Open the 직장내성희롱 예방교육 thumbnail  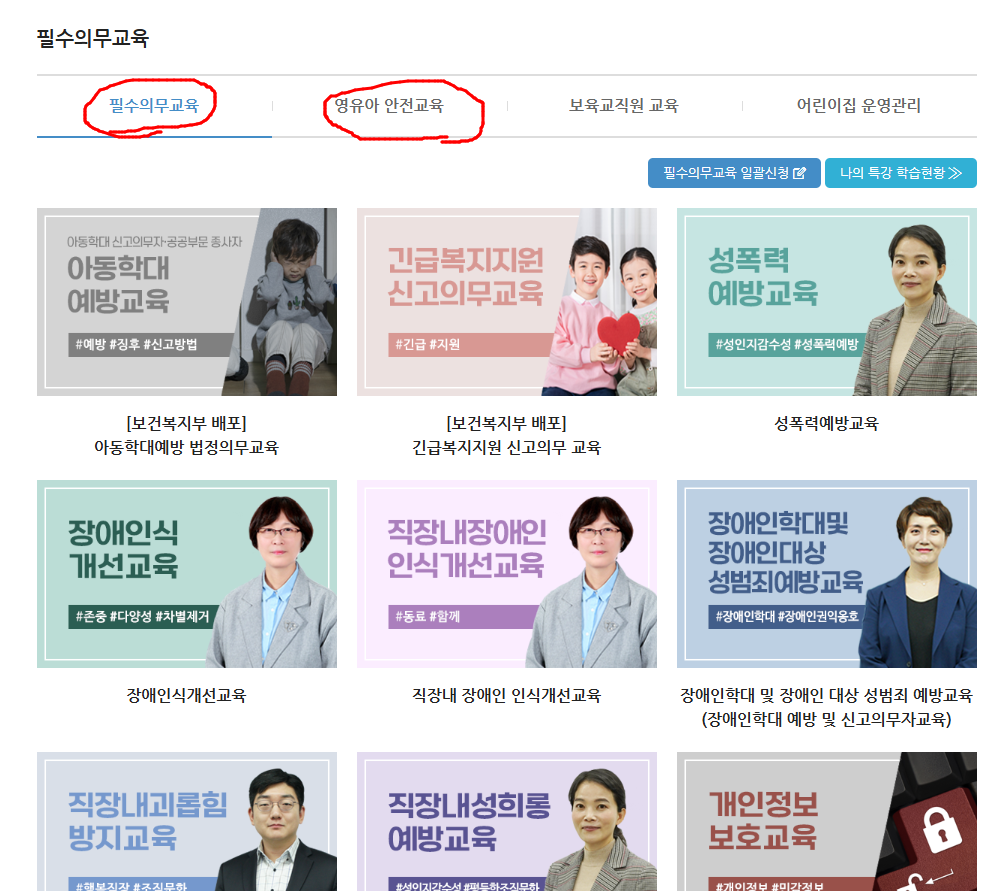(x=507, y=821)
